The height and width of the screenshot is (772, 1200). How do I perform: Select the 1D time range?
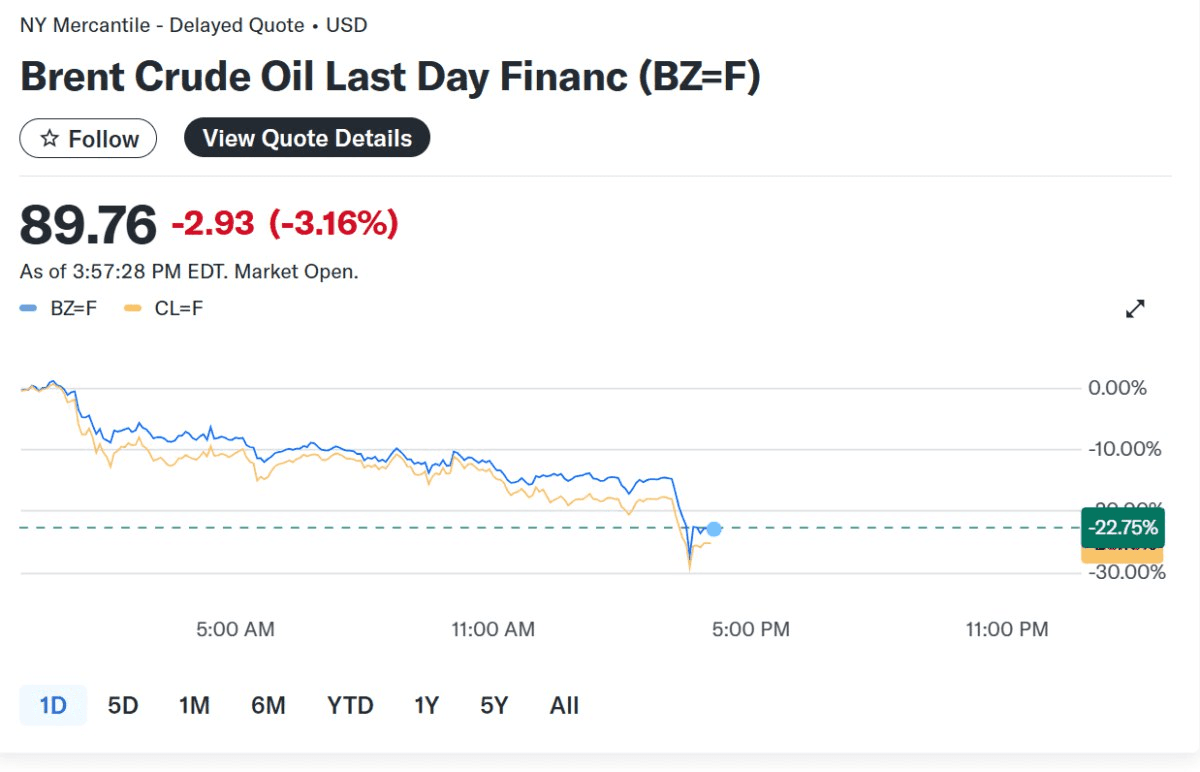53,706
